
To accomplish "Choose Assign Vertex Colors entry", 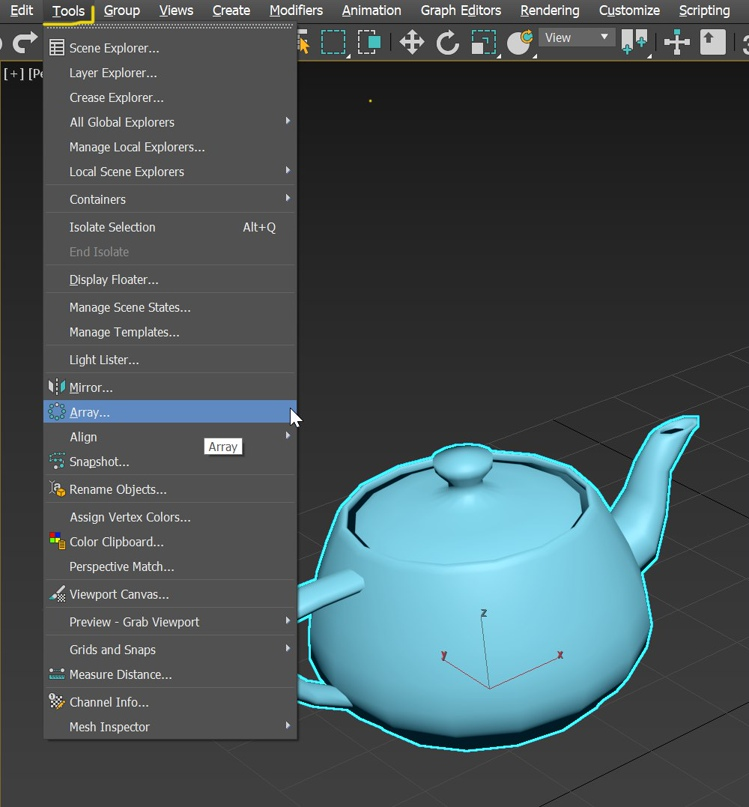I will tap(170, 517).
